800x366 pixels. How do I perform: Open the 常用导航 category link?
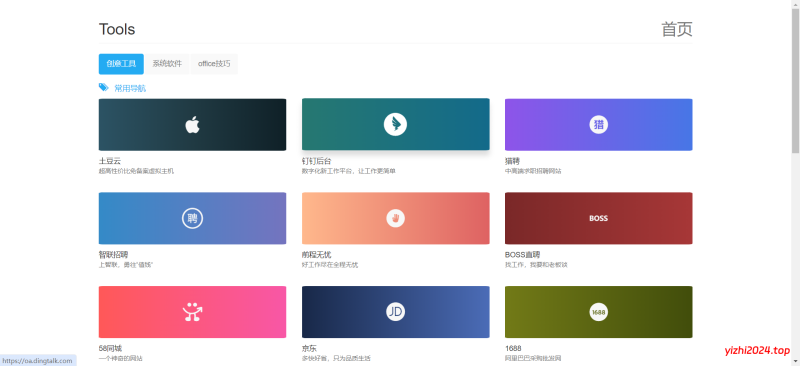click(130, 88)
